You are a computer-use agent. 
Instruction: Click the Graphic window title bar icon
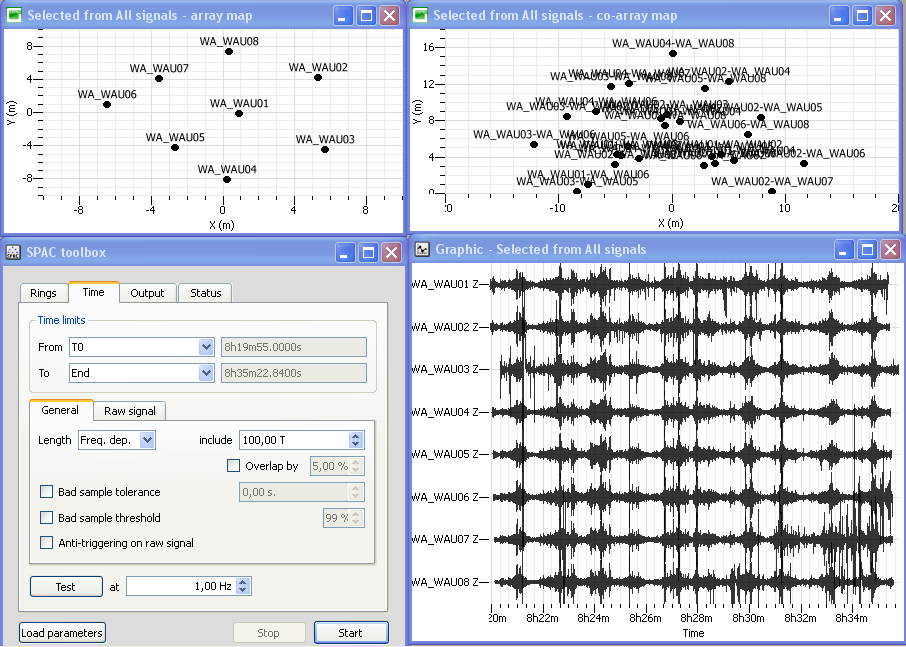click(x=422, y=249)
